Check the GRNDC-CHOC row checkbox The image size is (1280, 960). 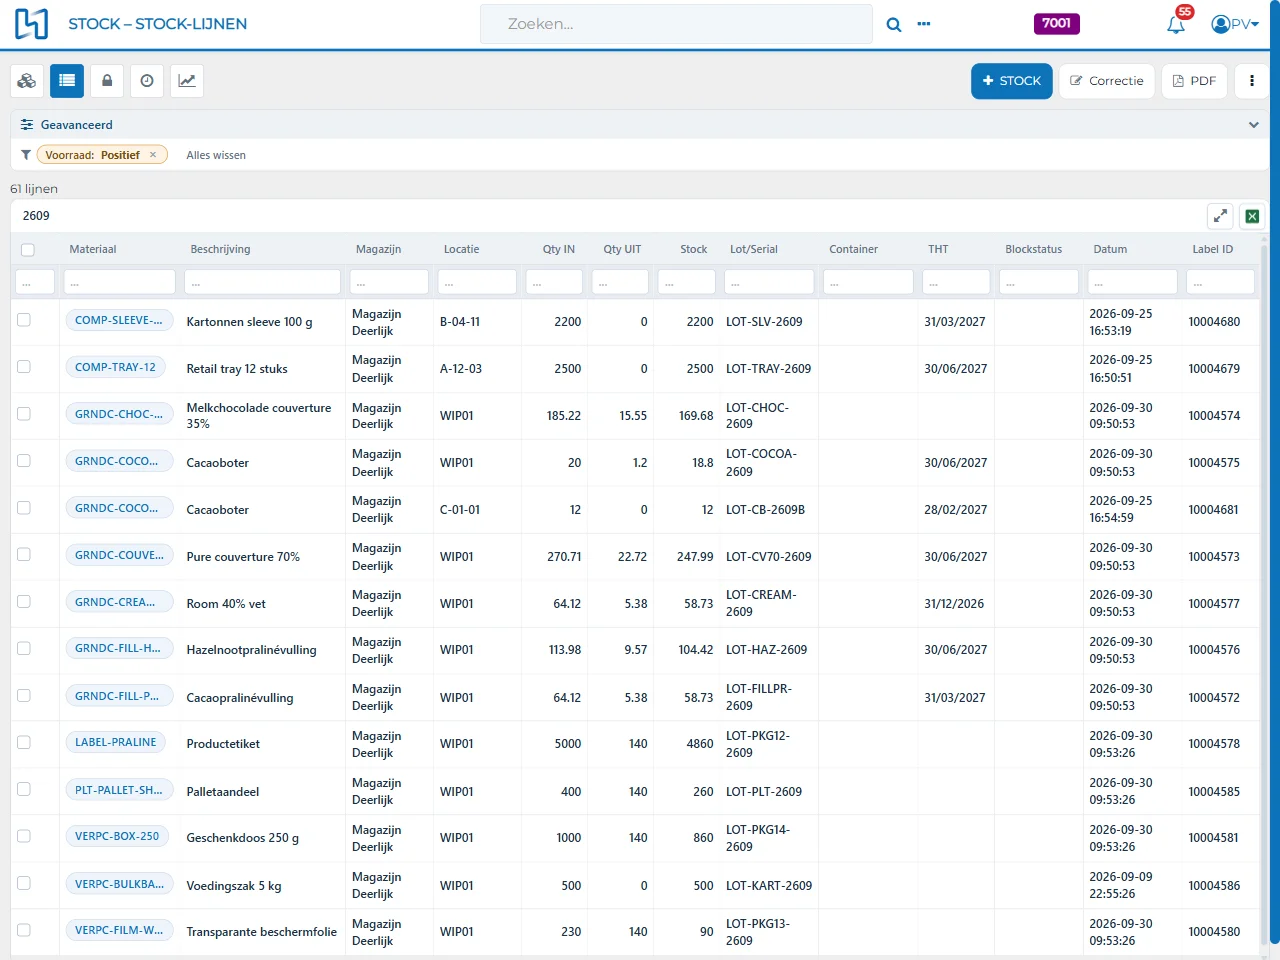[x=24, y=414]
